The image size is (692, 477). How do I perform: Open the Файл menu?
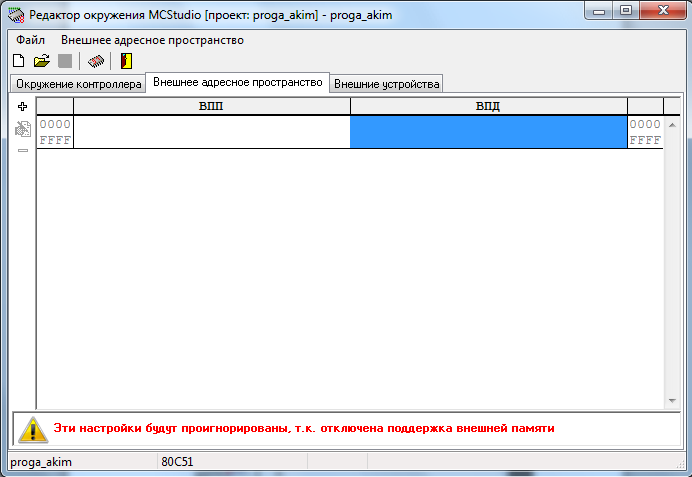coord(30,40)
